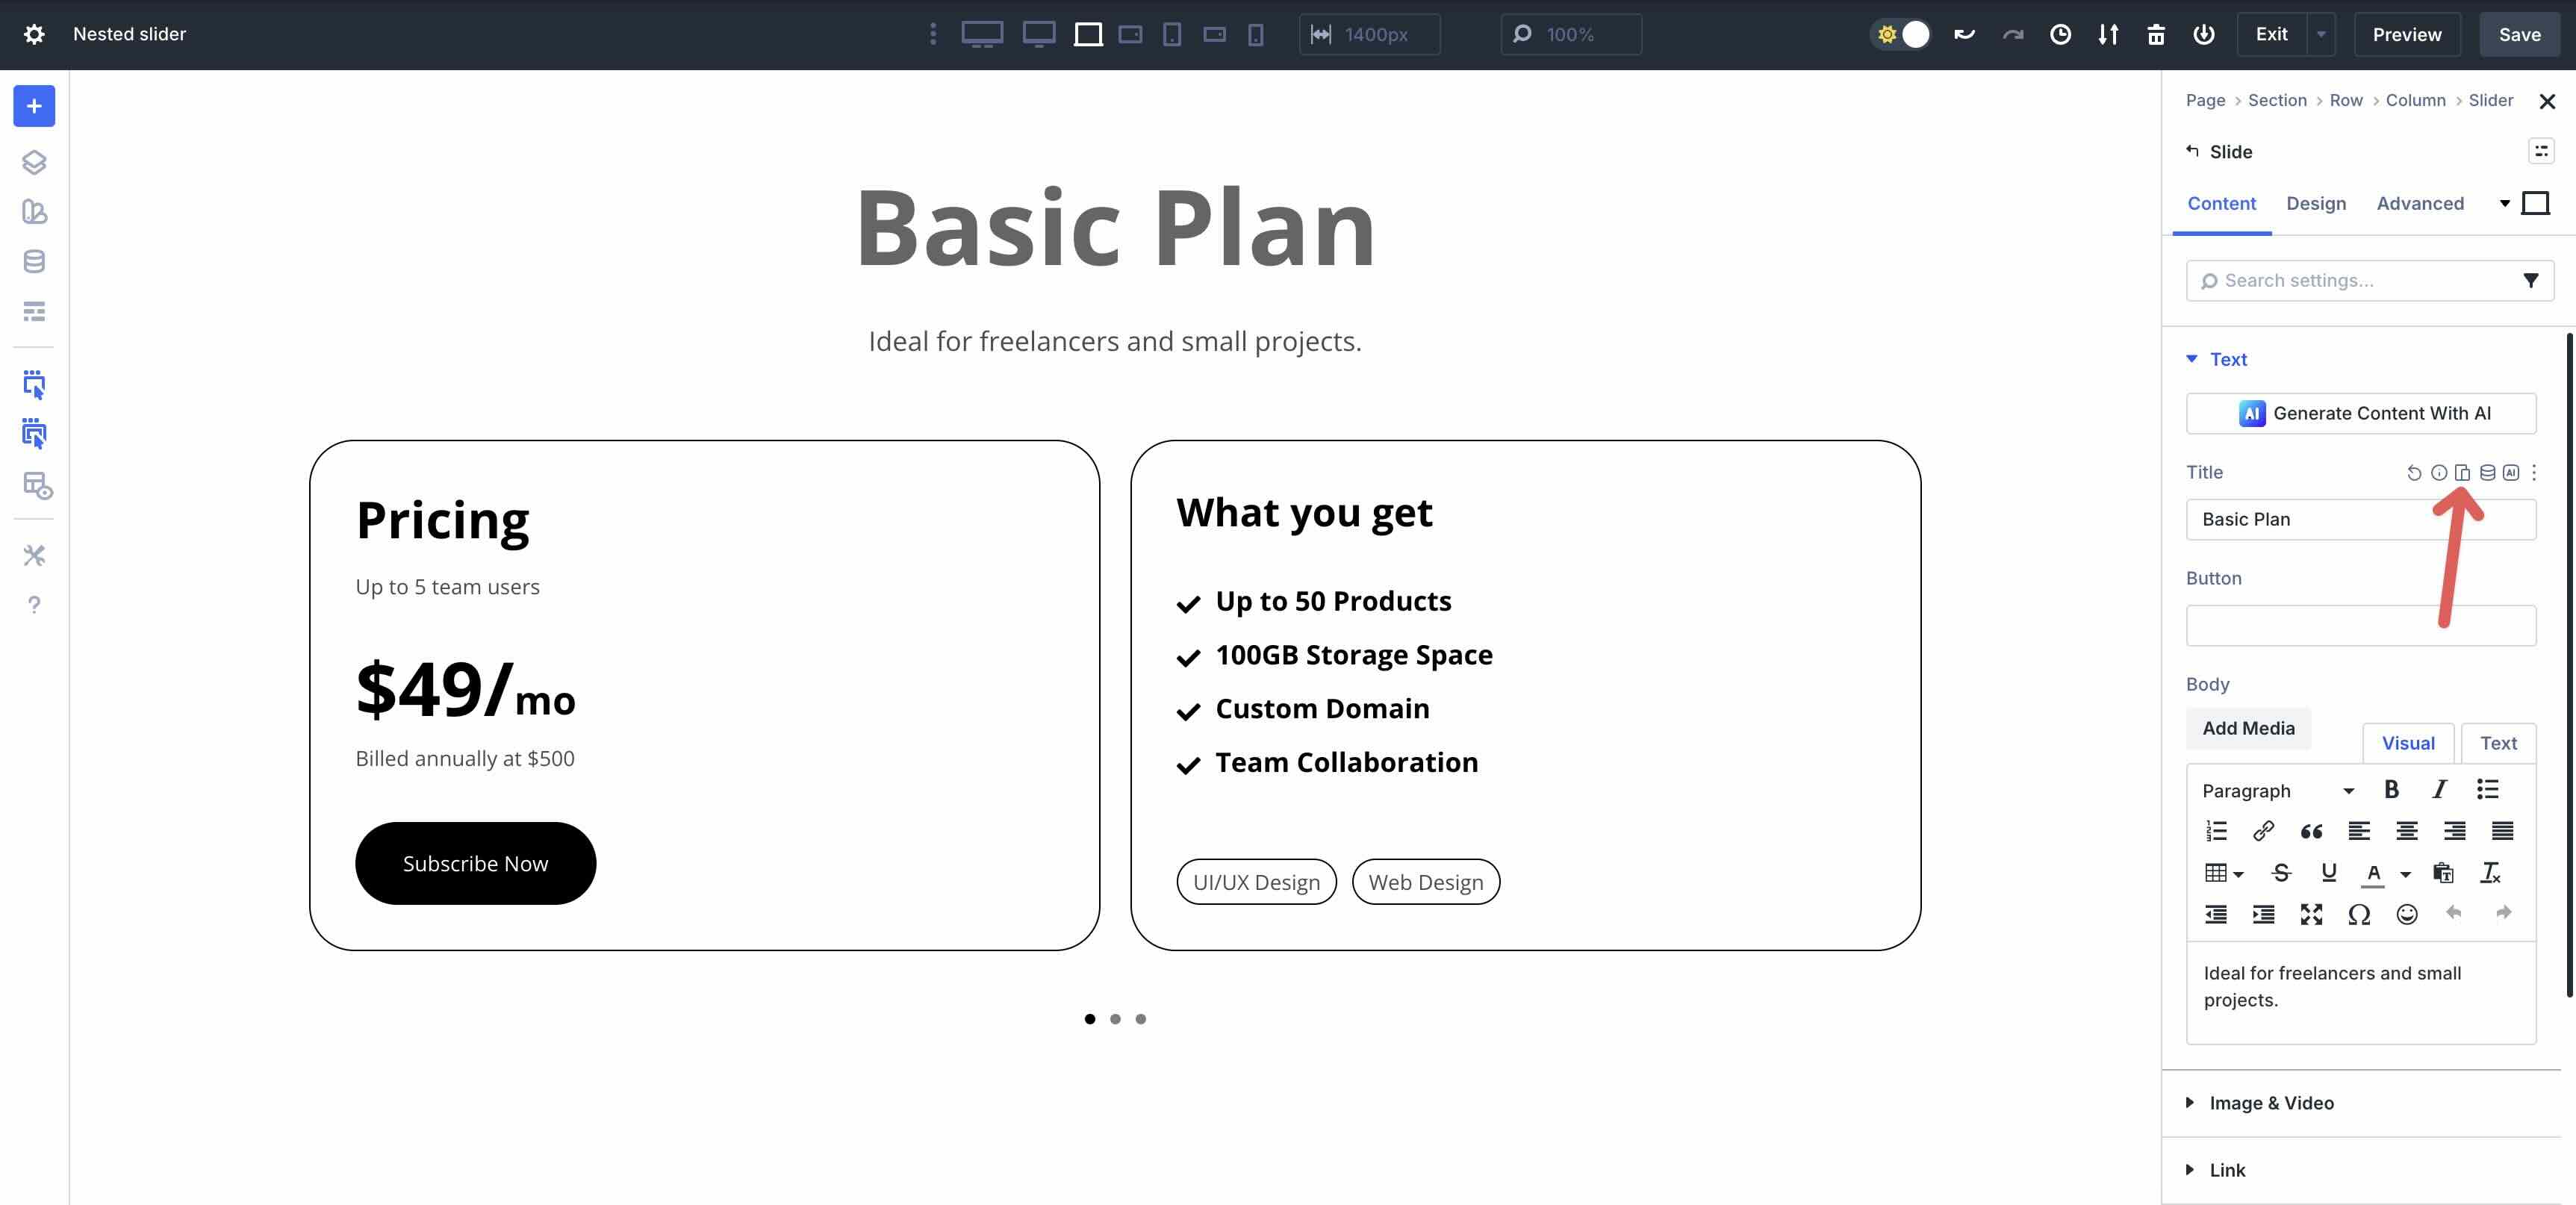Viewport: 2576px width, 1205px height.
Task: Click the trash icon in the top toolbar
Action: pos(2156,34)
